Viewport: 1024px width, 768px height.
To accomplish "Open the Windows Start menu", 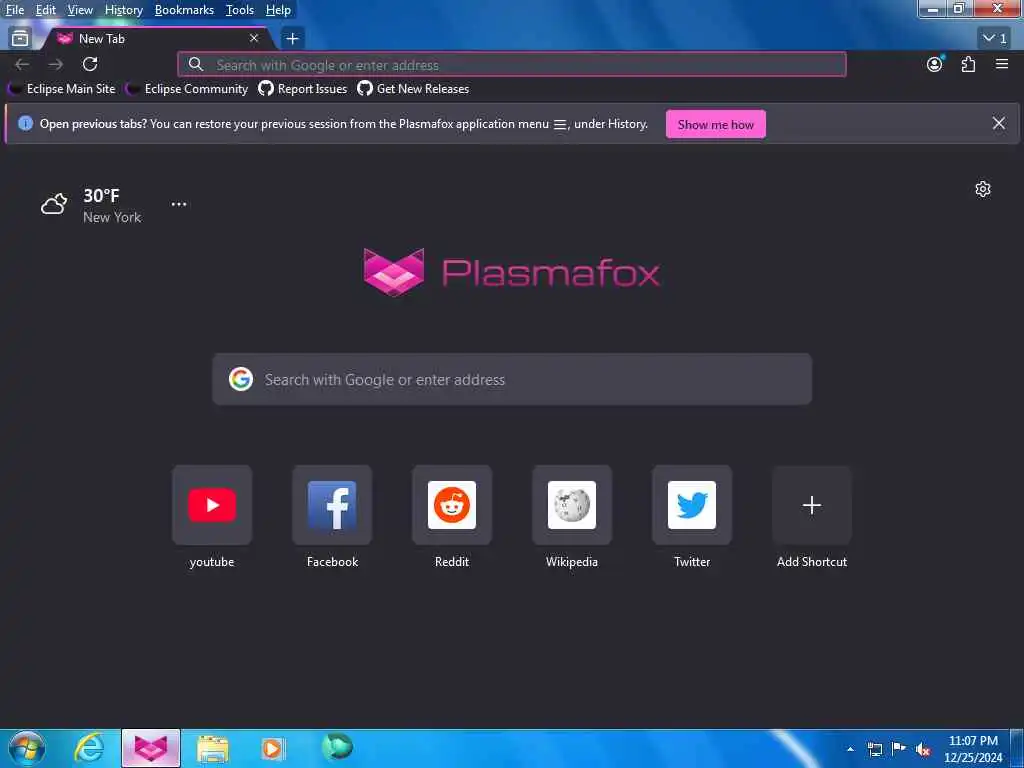I will [27, 748].
